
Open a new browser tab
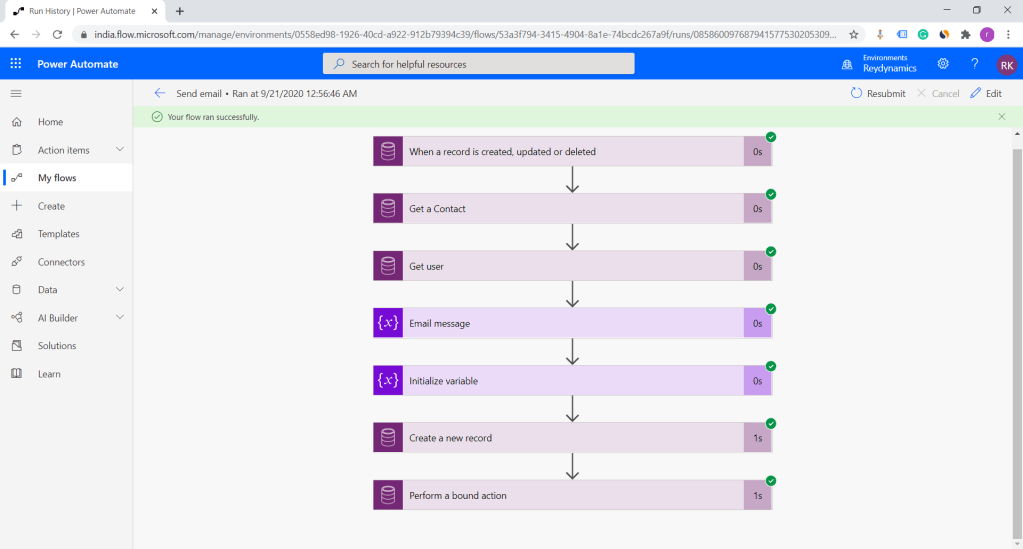pos(180,11)
